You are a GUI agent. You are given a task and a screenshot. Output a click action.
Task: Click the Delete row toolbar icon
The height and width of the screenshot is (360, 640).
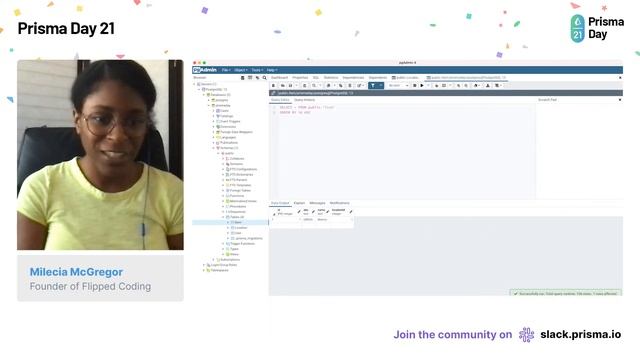[350, 85]
